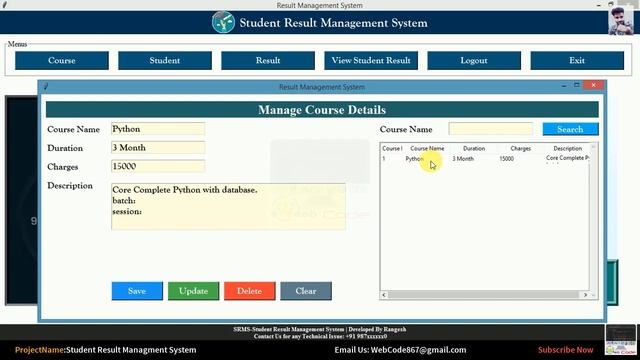Click the Description column header
The height and width of the screenshot is (360, 640).
pyautogui.click(x=567, y=149)
